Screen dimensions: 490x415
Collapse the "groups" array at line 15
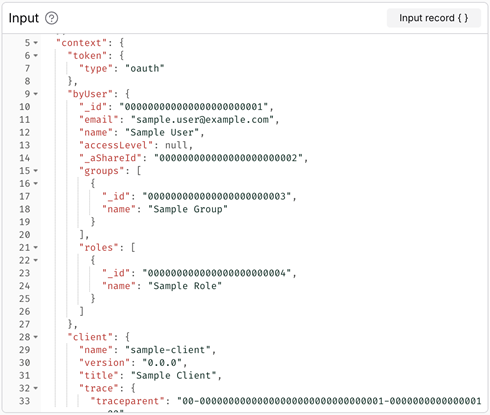tap(35, 171)
